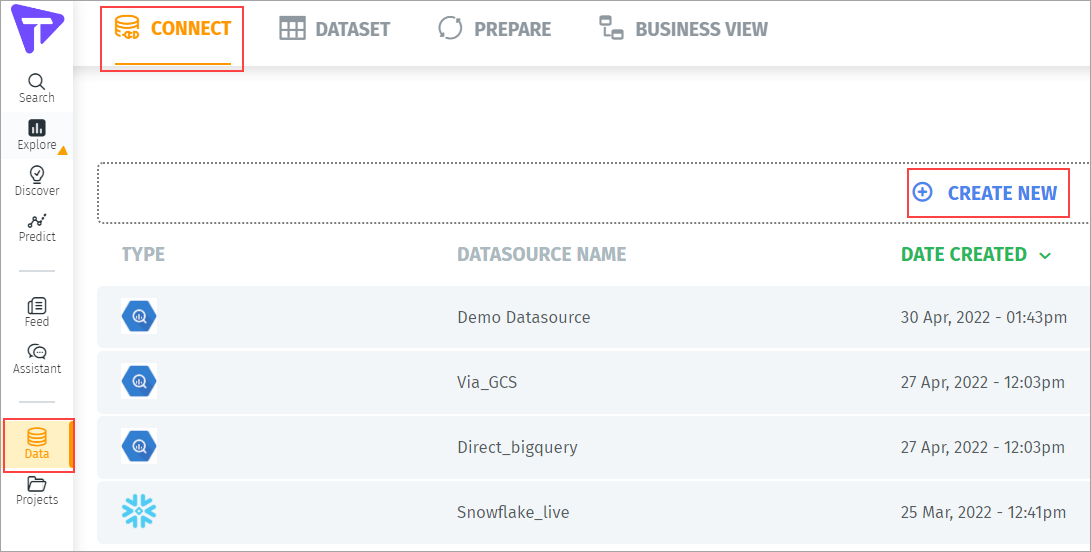Open the Feed sidebar item
Image resolution: width=1091 pixels, height=552 pixels.
point(37,313)
